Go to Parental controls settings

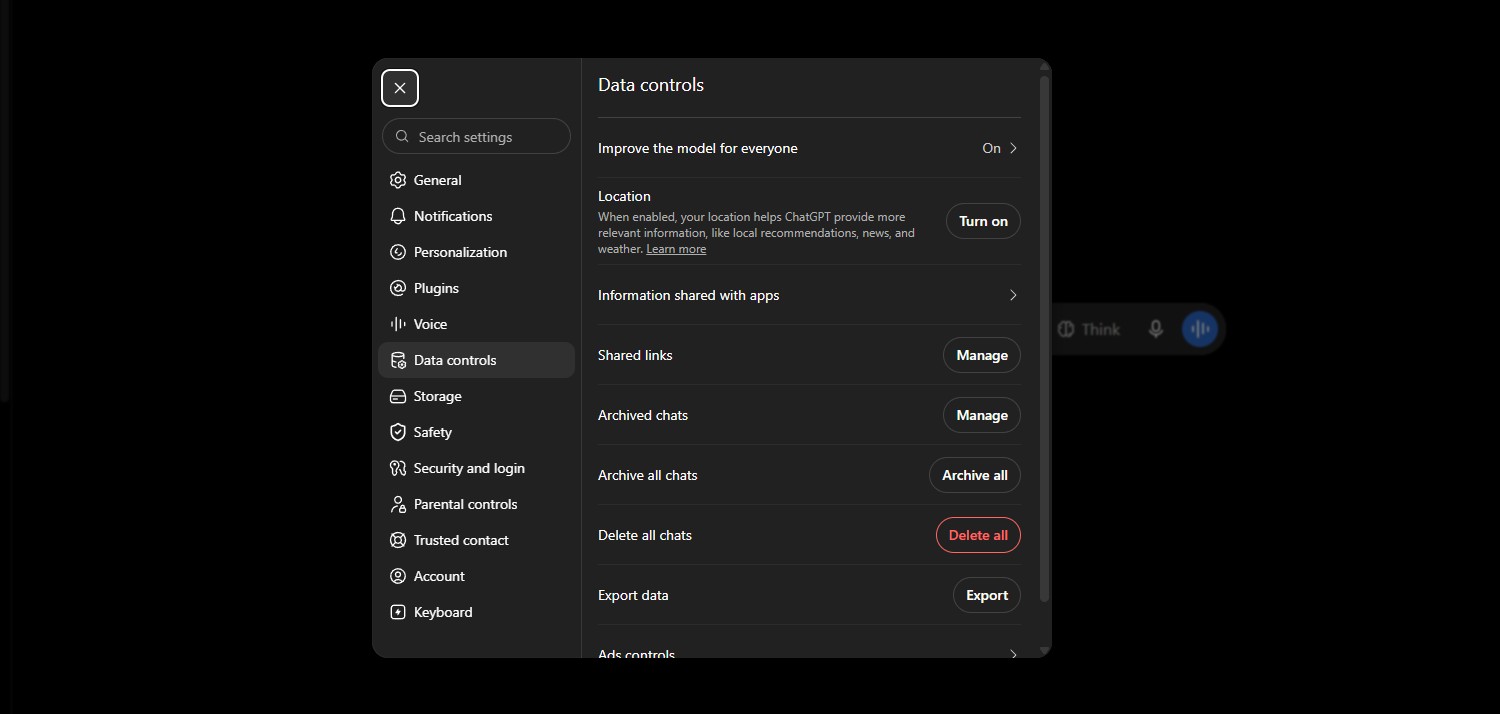pyautogui.click(x=476, y=504)
